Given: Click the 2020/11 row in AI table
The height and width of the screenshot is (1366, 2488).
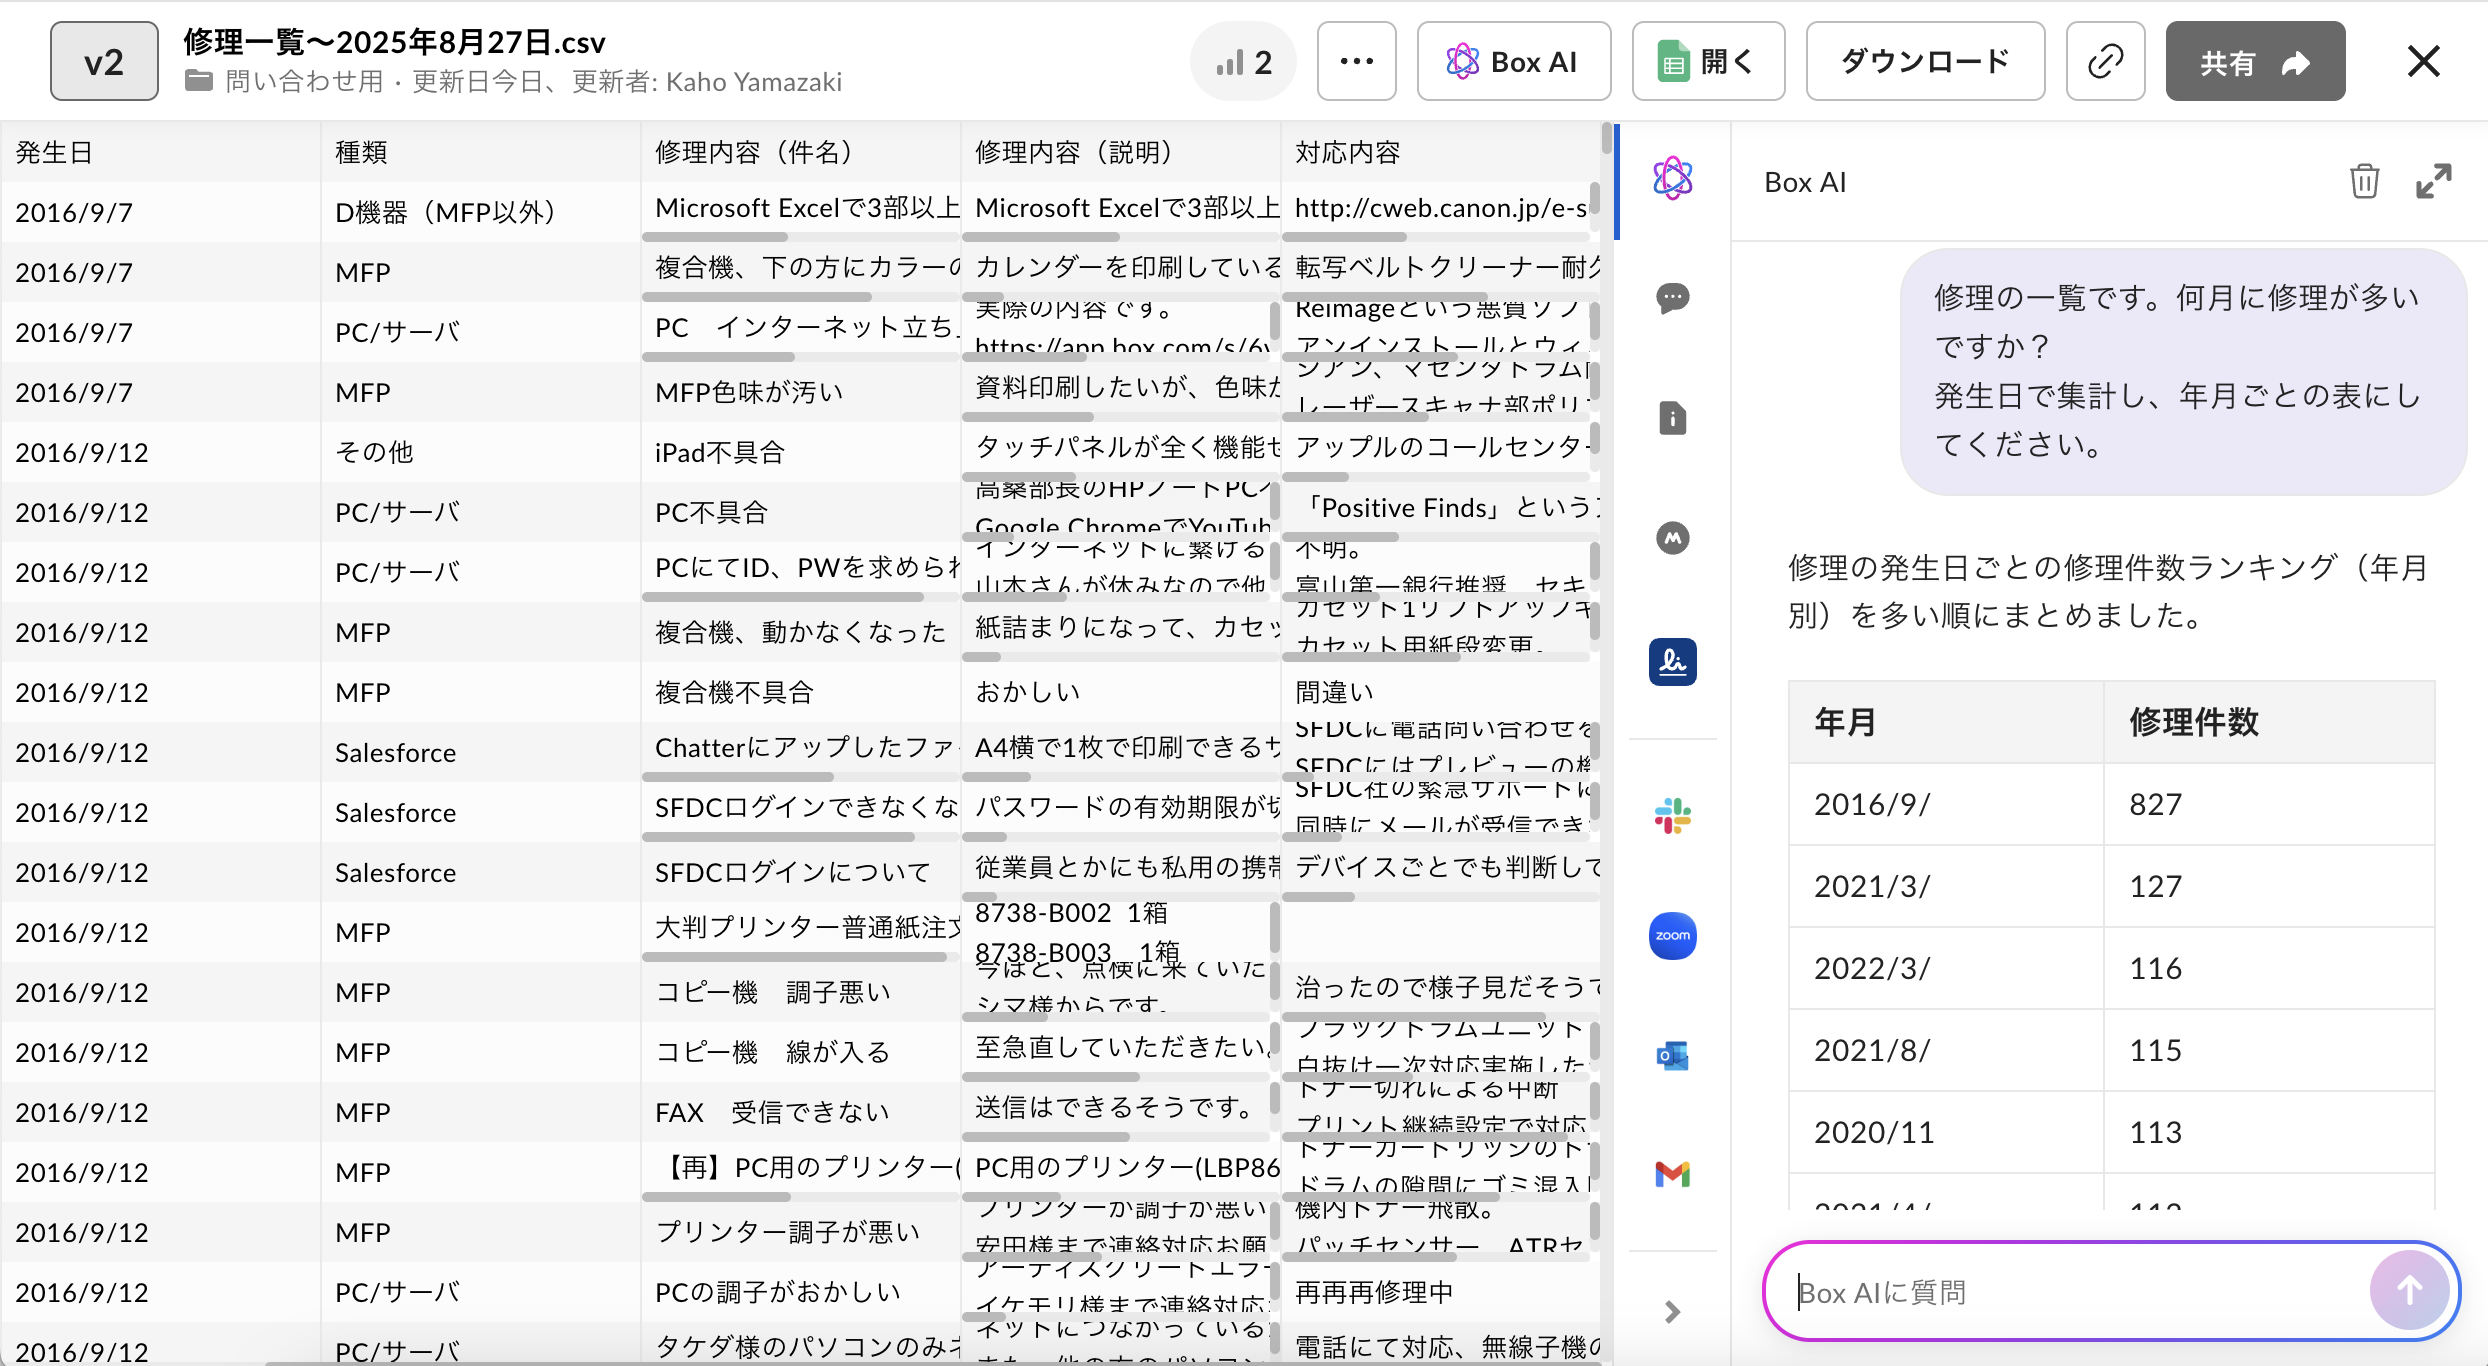Looking at the screenshot, I should coord(2111,1132).
